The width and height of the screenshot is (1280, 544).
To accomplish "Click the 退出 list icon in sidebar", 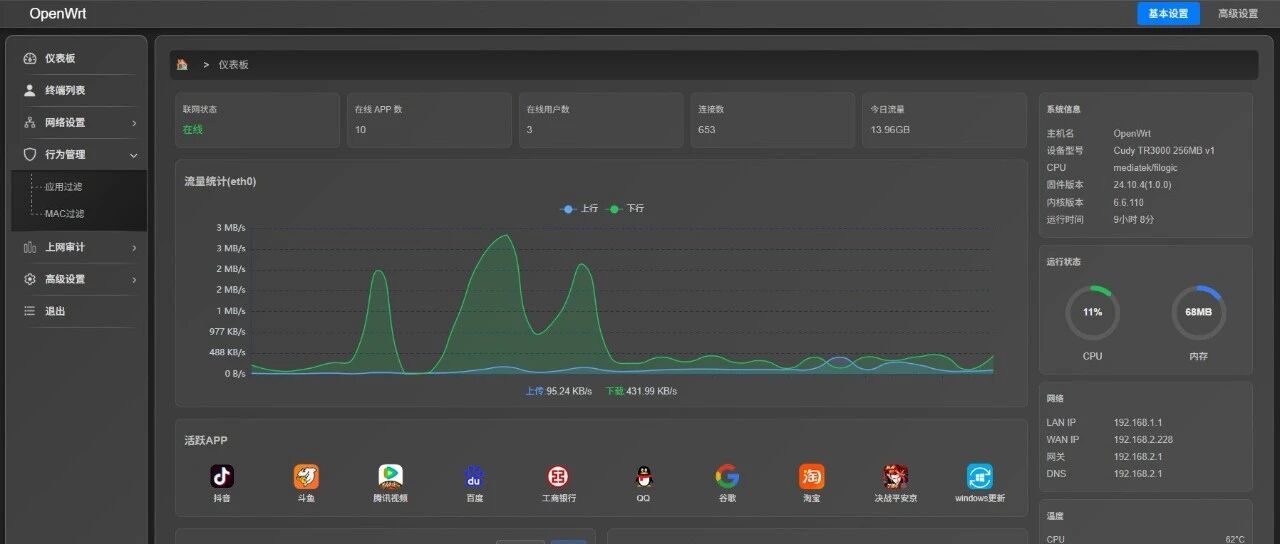I will click(30, 311).
